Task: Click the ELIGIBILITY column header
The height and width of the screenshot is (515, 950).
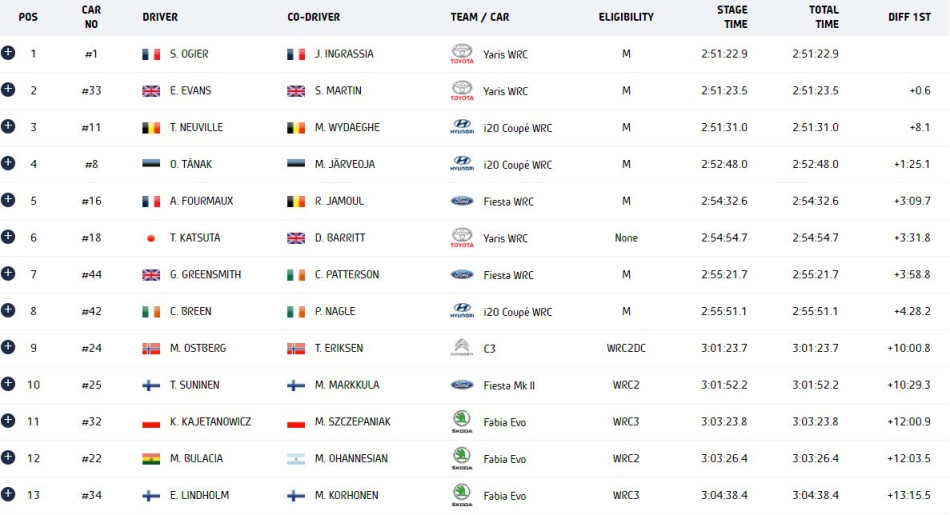Action: click(x=626, y=17)
